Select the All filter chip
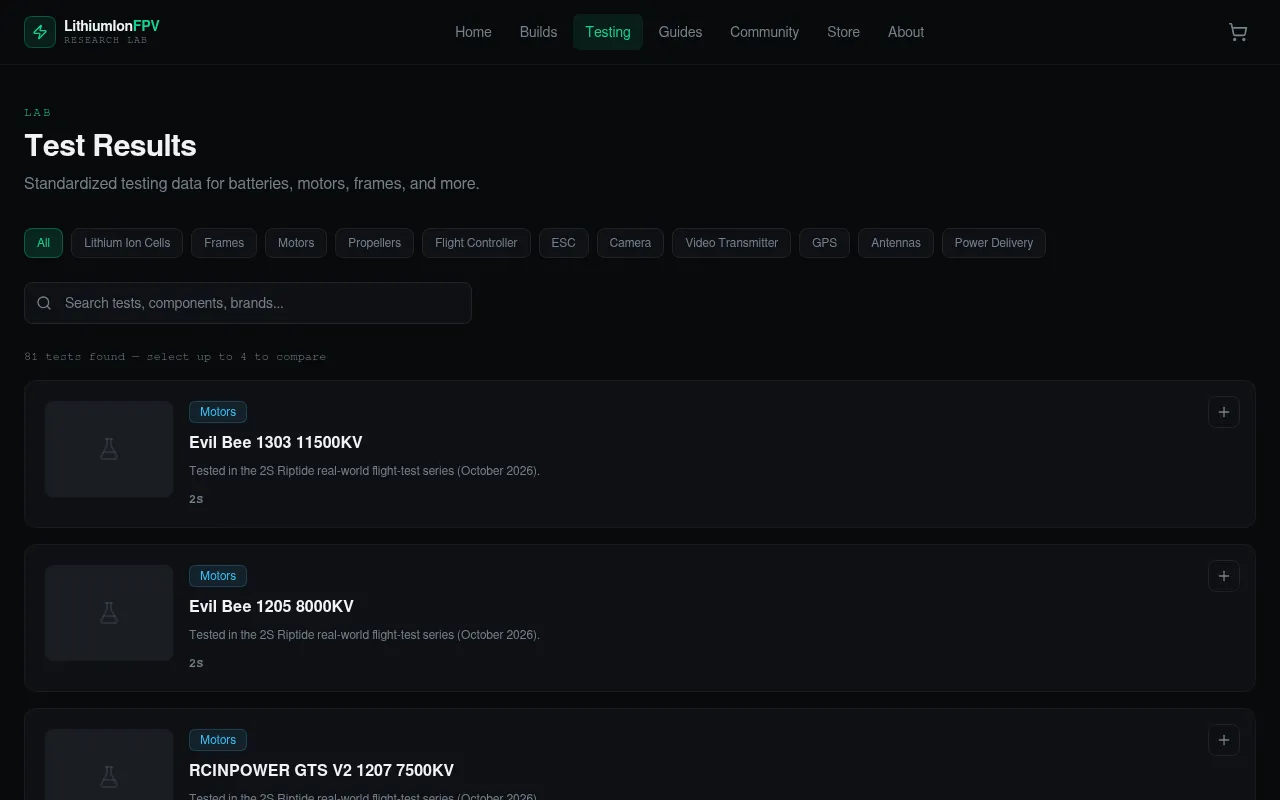1280x800 pixels. point(43,243)
